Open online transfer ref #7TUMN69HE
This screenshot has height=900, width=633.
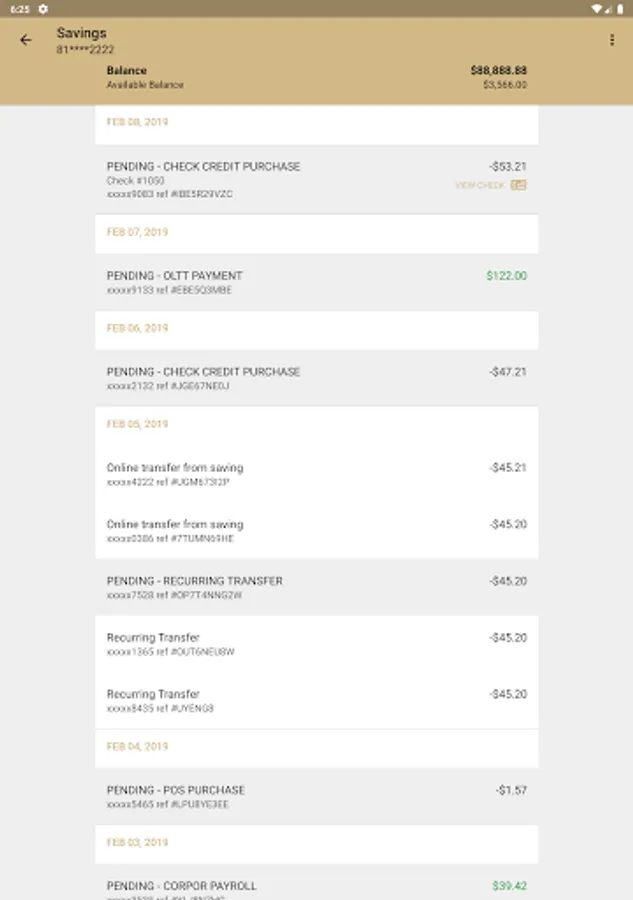[x=316, y=531]
